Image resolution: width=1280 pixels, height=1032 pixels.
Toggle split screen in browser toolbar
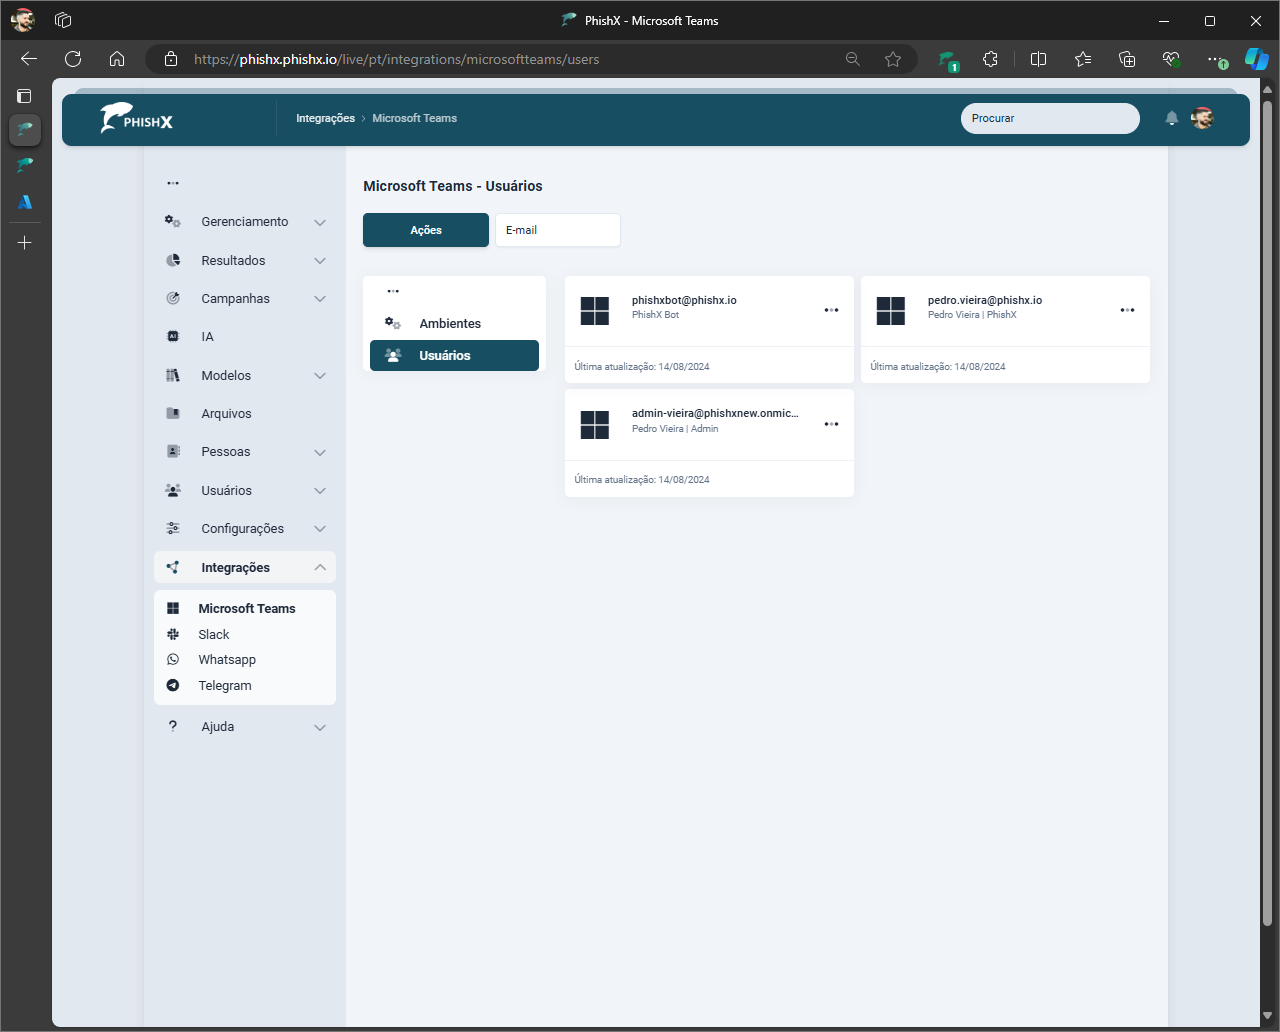(1038, 59)
